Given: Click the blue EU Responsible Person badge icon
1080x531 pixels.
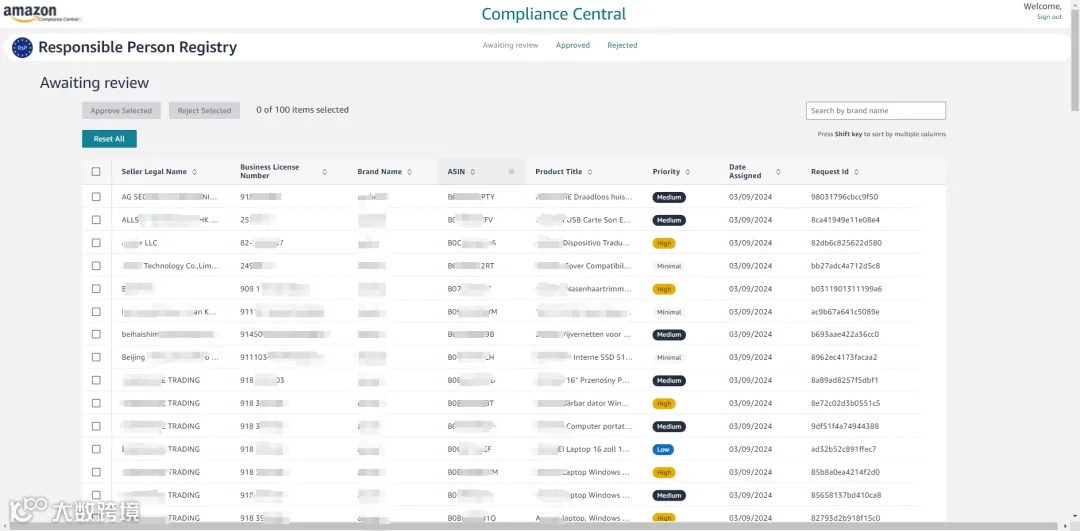Looking at the screenshot, I should (x=23, y=48).
